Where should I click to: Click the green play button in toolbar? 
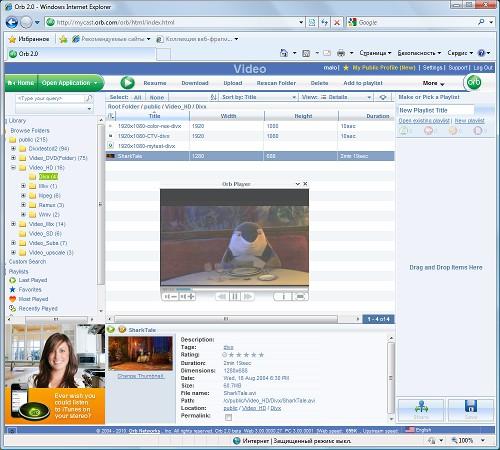[x=127, y=83]
